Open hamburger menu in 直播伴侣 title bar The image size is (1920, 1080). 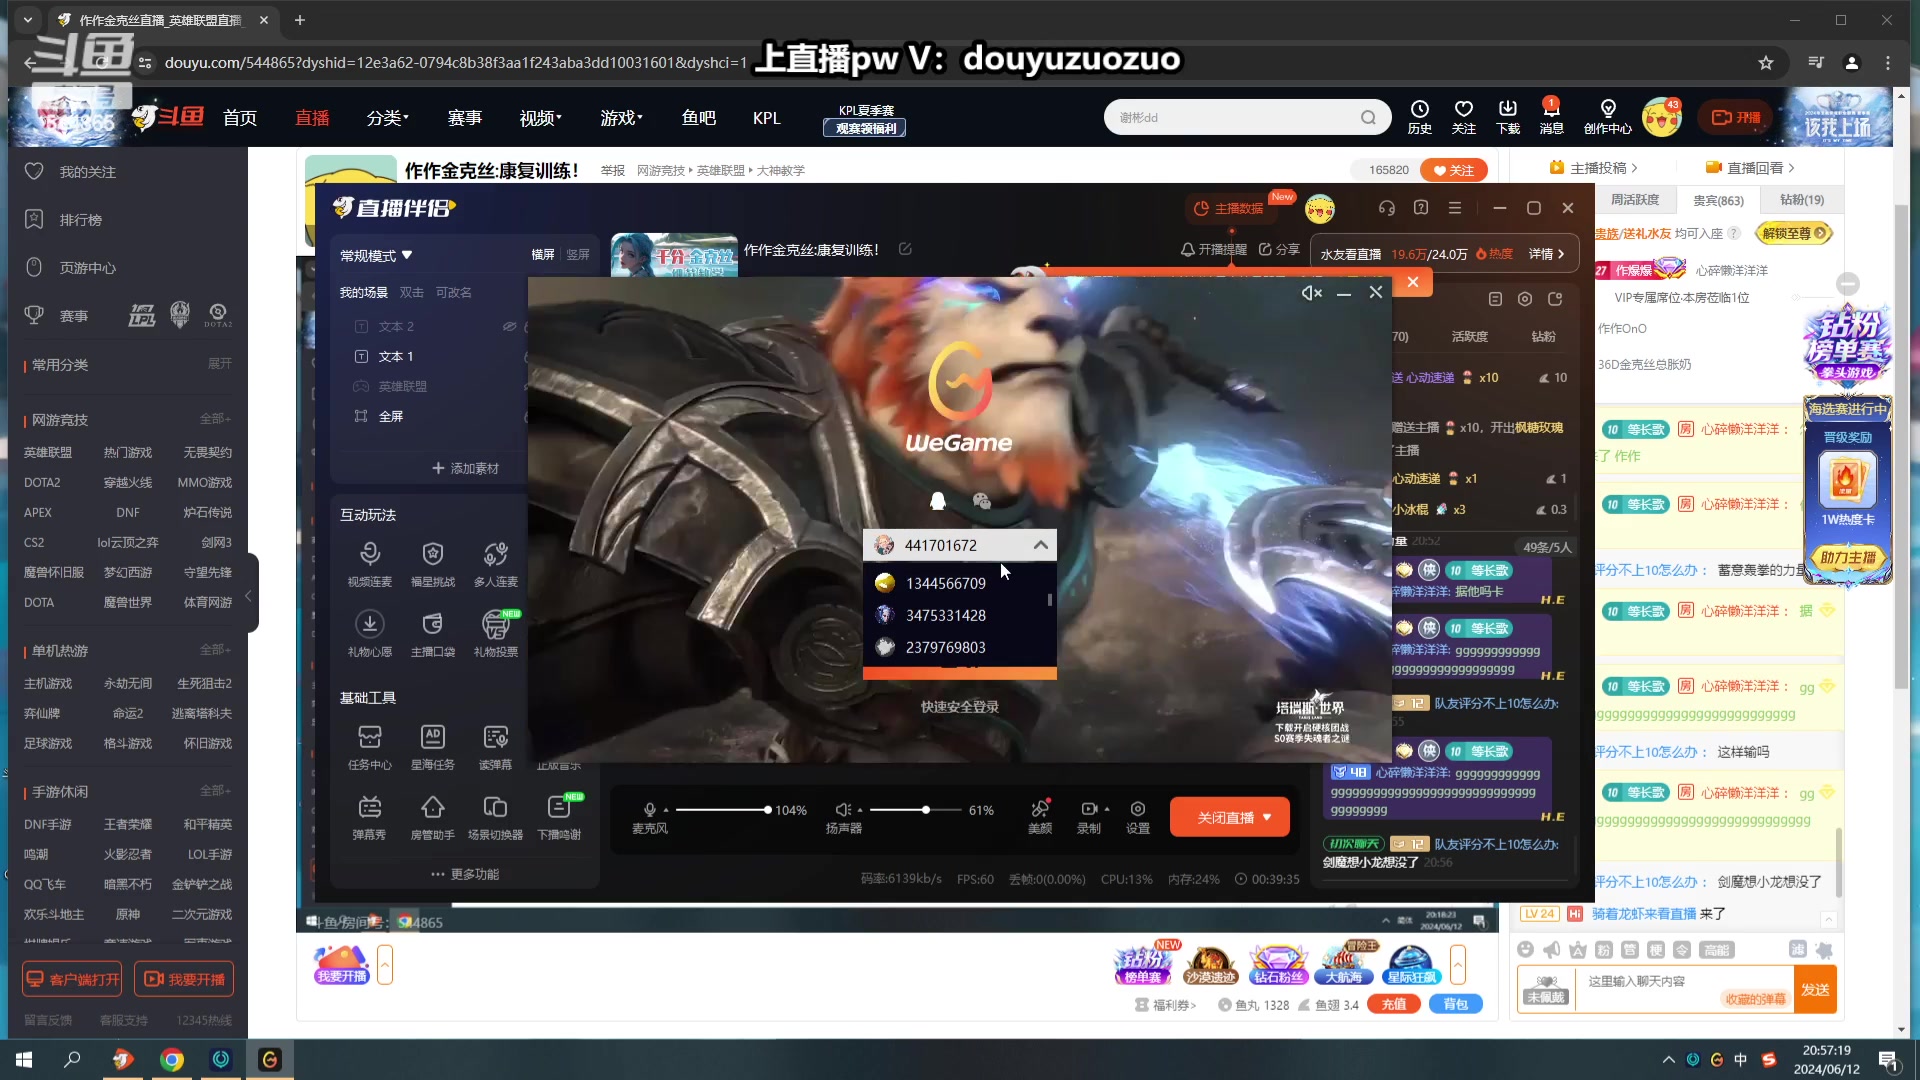pos(1455,208)
